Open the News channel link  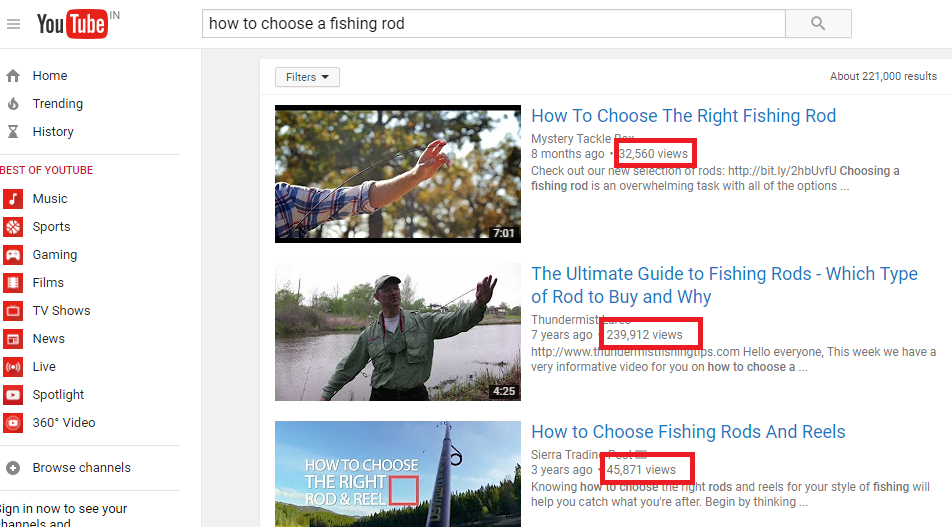click(49, 338)
